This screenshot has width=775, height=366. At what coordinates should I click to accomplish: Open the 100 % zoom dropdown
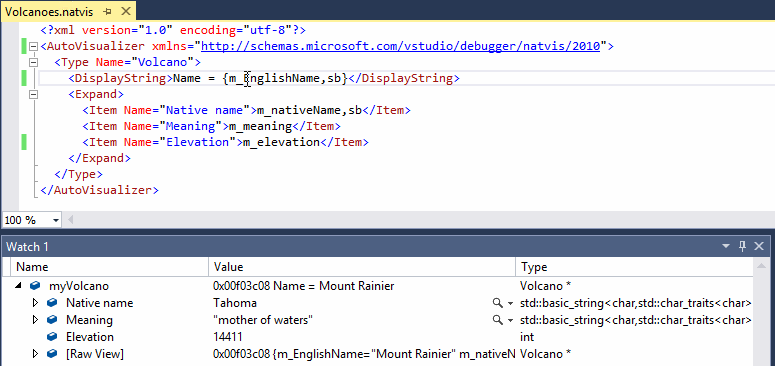click(55, 220)
